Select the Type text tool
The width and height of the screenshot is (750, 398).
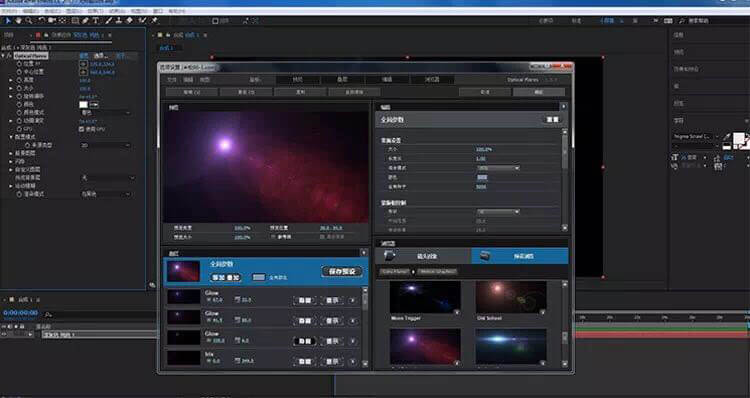95,21
